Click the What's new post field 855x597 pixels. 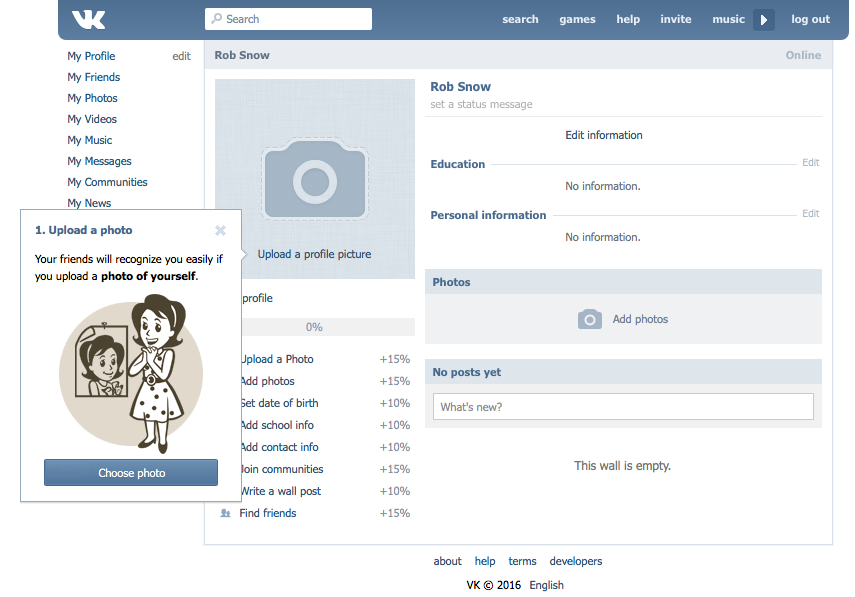pos(623,407)
